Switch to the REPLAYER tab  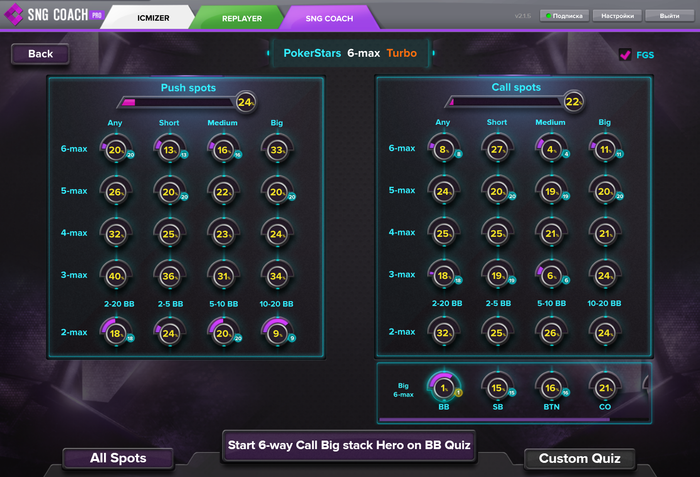coord(242,18)
